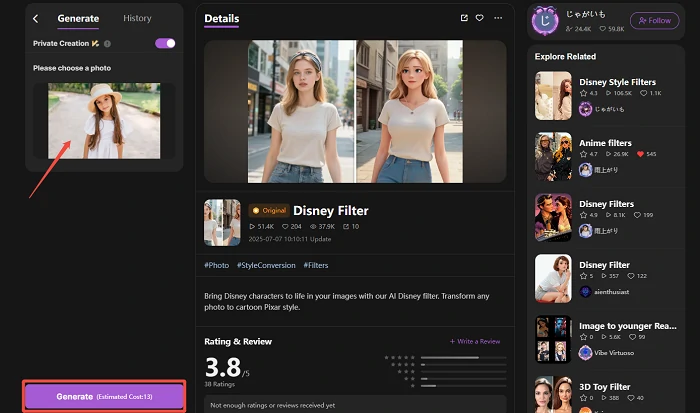Image resolution: width=700 pixels, height=413 pixels.
Task: Click Write a Review link
Action: coord(475,341)
